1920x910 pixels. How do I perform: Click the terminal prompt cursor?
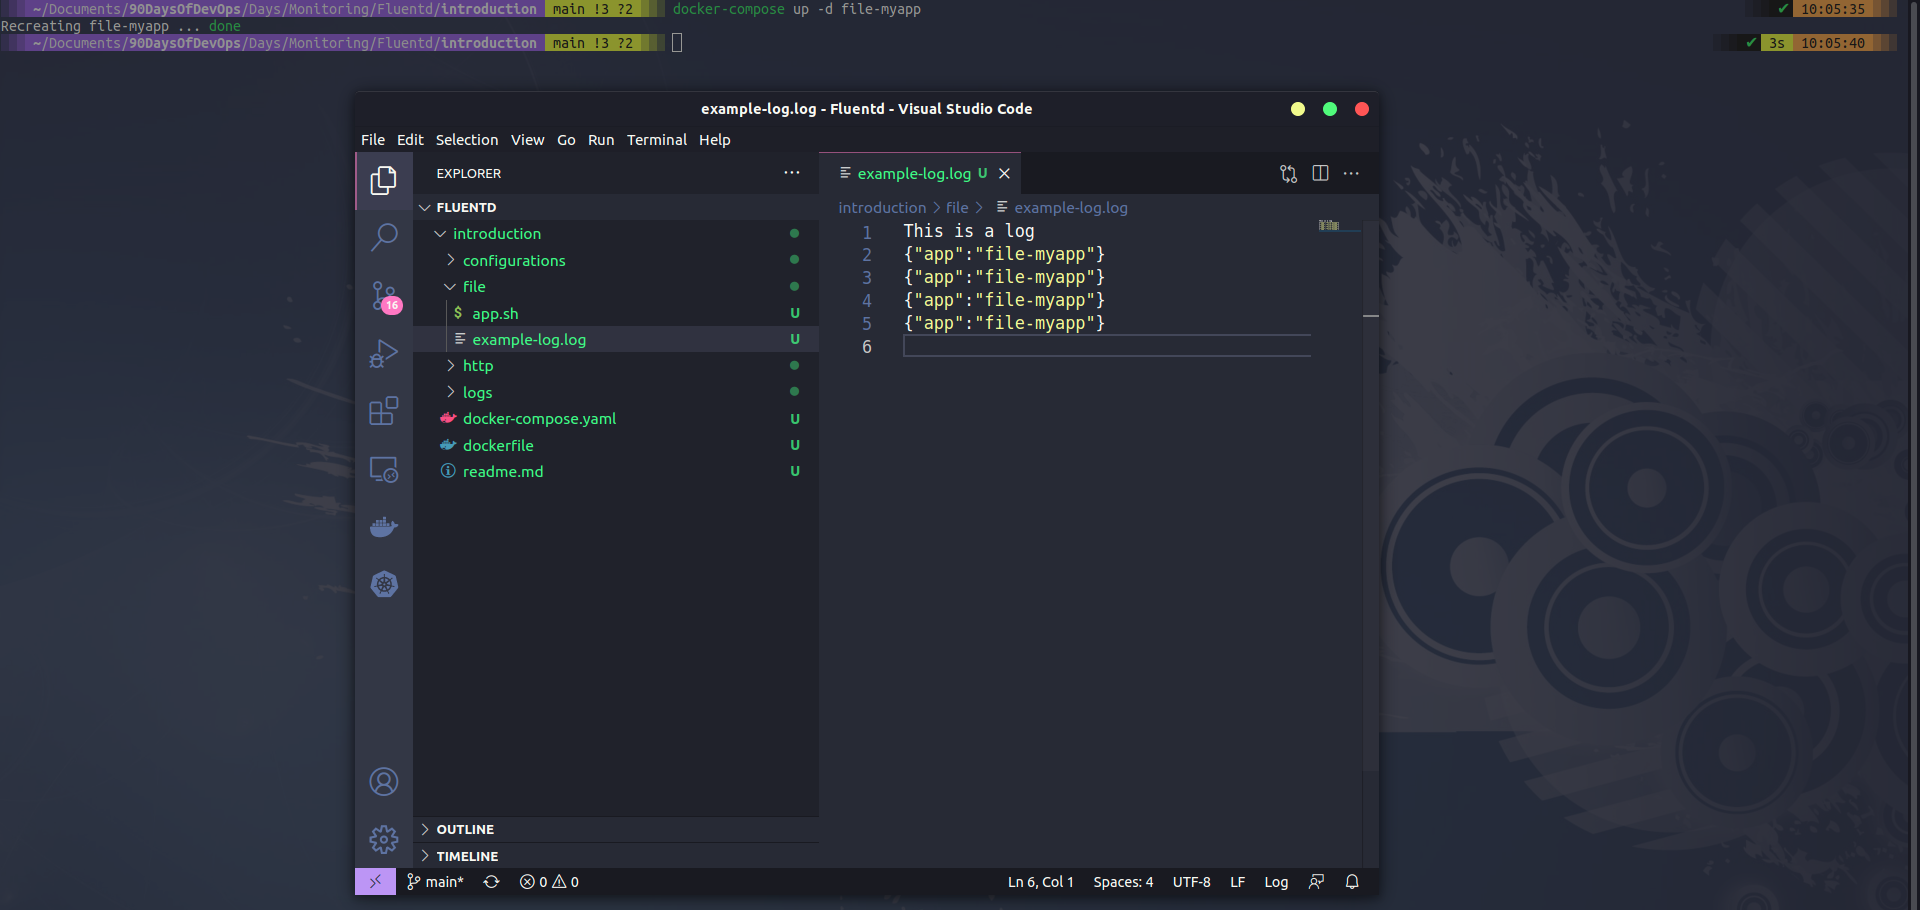pyautogui.click(x=677, y=43)
